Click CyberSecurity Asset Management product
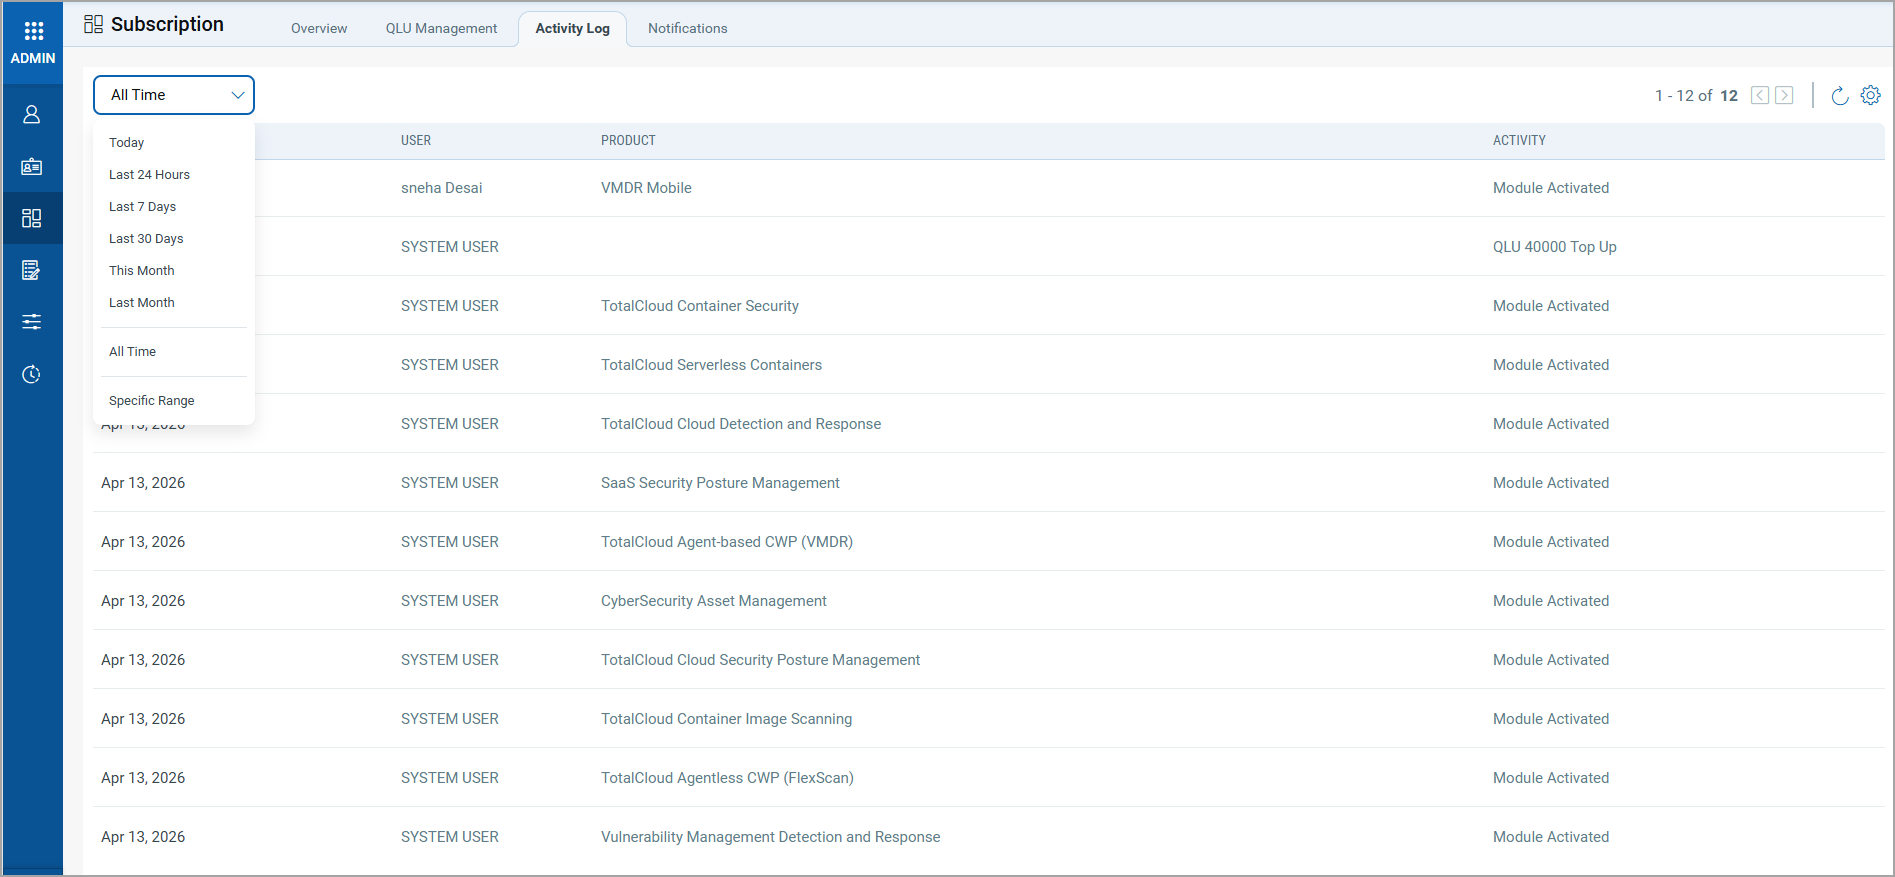 click(714, 601)
